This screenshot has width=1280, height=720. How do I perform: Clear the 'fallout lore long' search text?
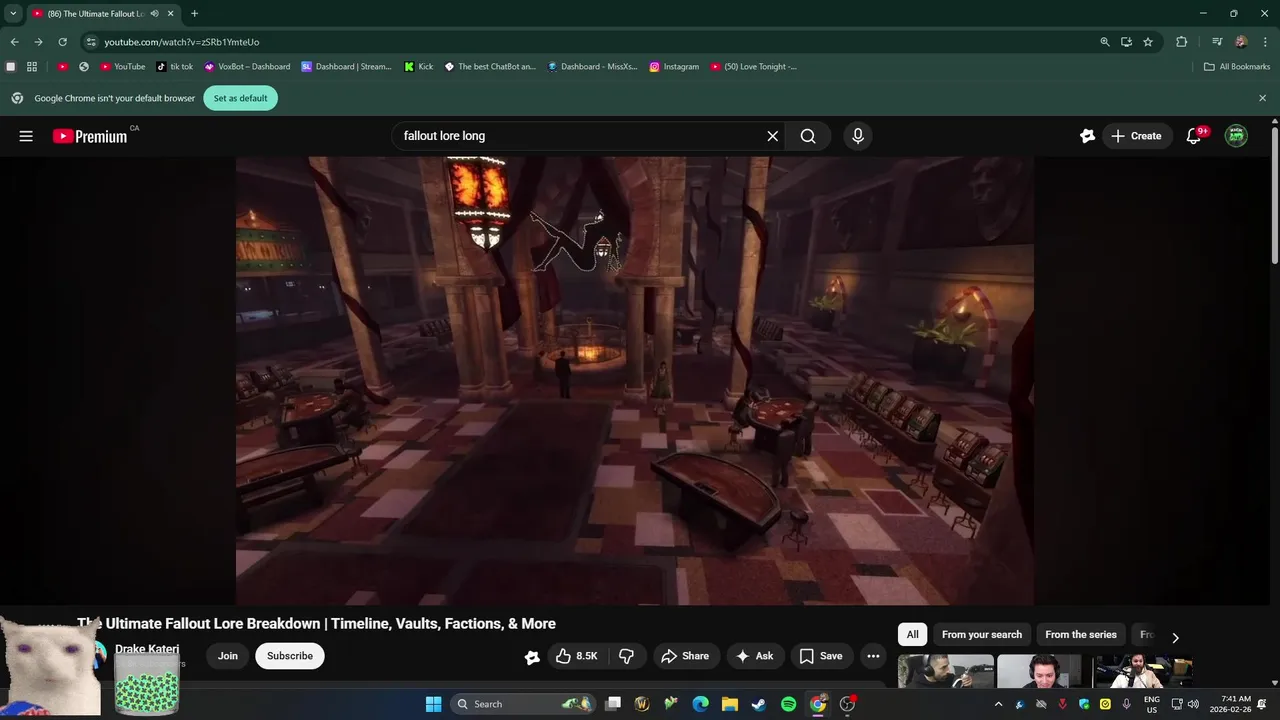click(772, 136)
